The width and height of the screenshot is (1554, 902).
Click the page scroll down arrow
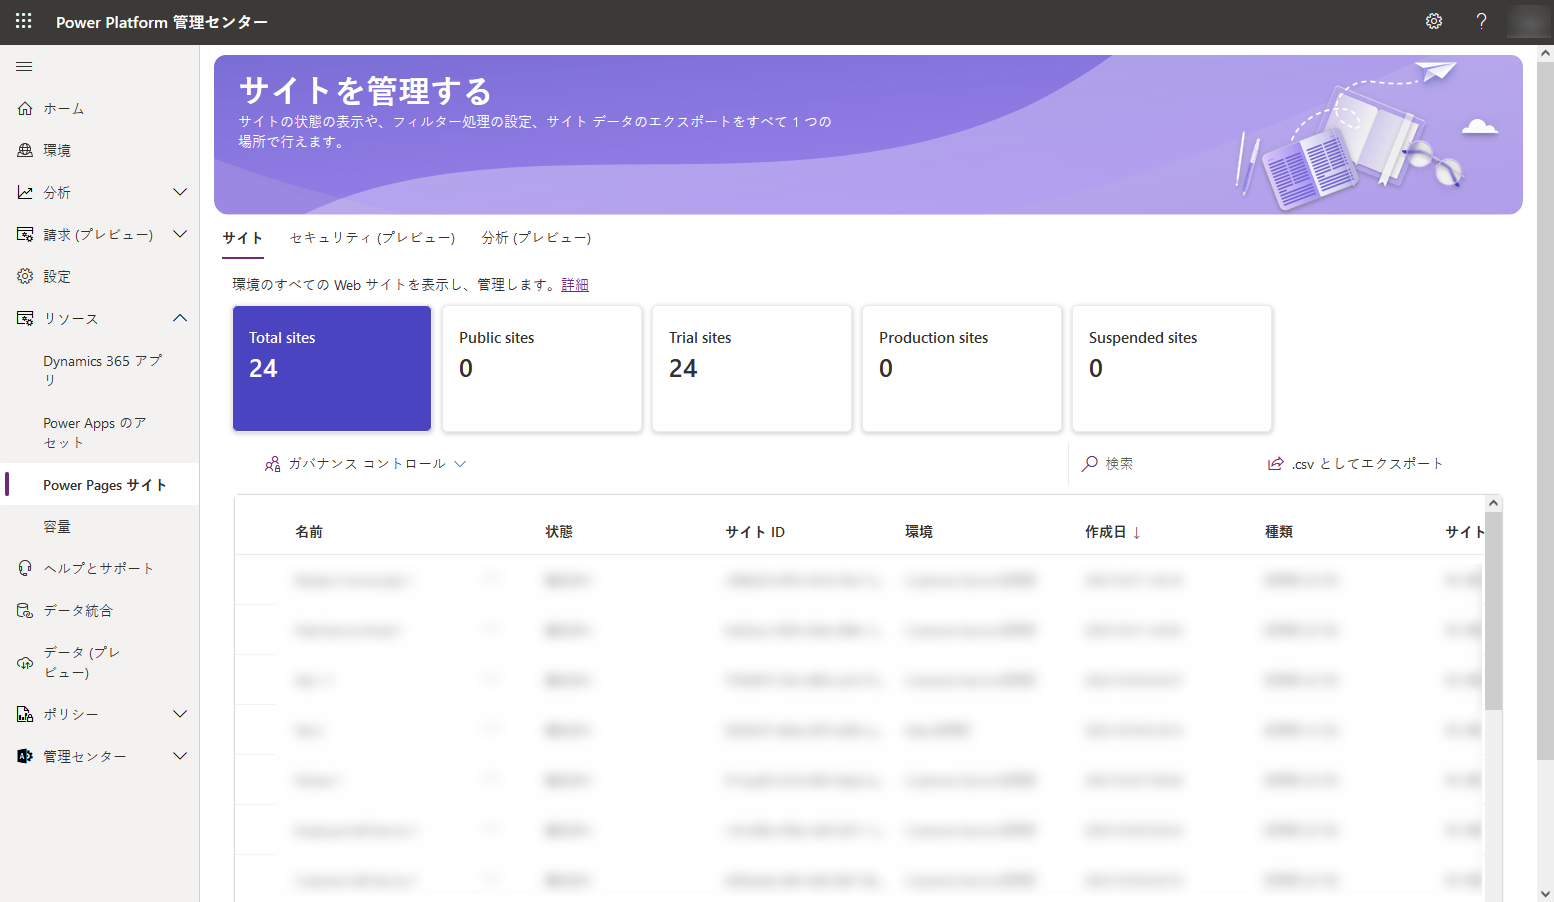(x=1545, y=894)
